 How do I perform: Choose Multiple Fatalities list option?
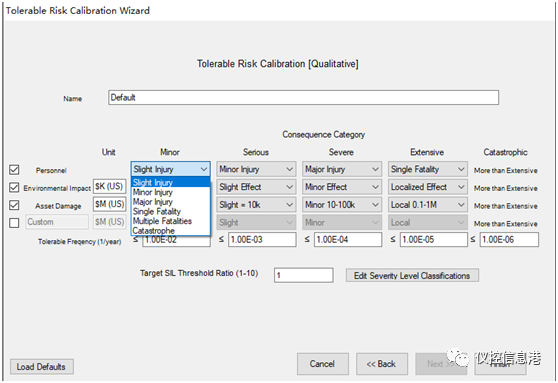pyautogui.click(x=170, y=221)
